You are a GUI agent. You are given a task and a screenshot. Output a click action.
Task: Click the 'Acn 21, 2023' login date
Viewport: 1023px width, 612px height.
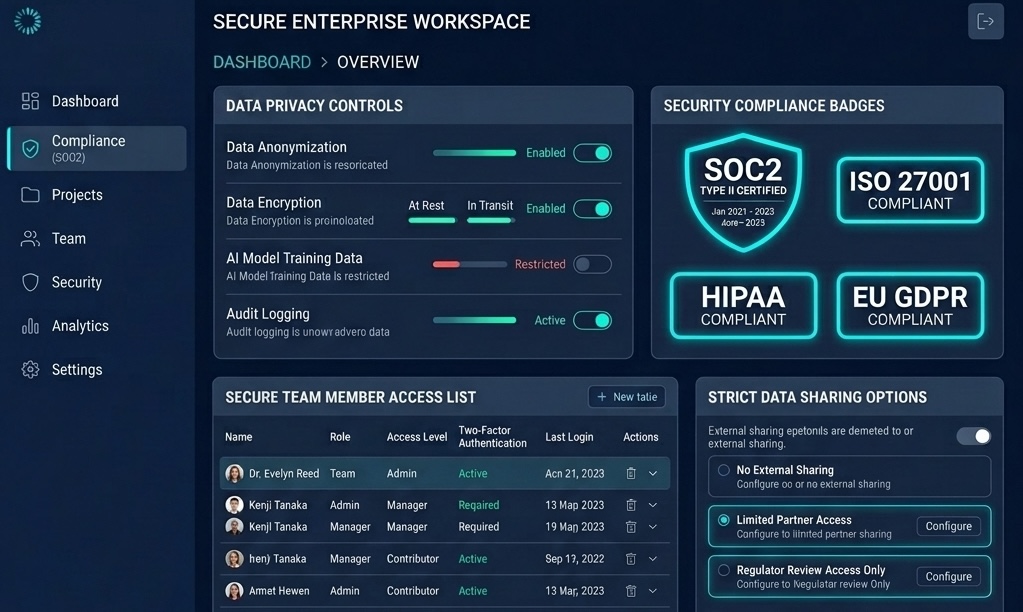[575, 473]
